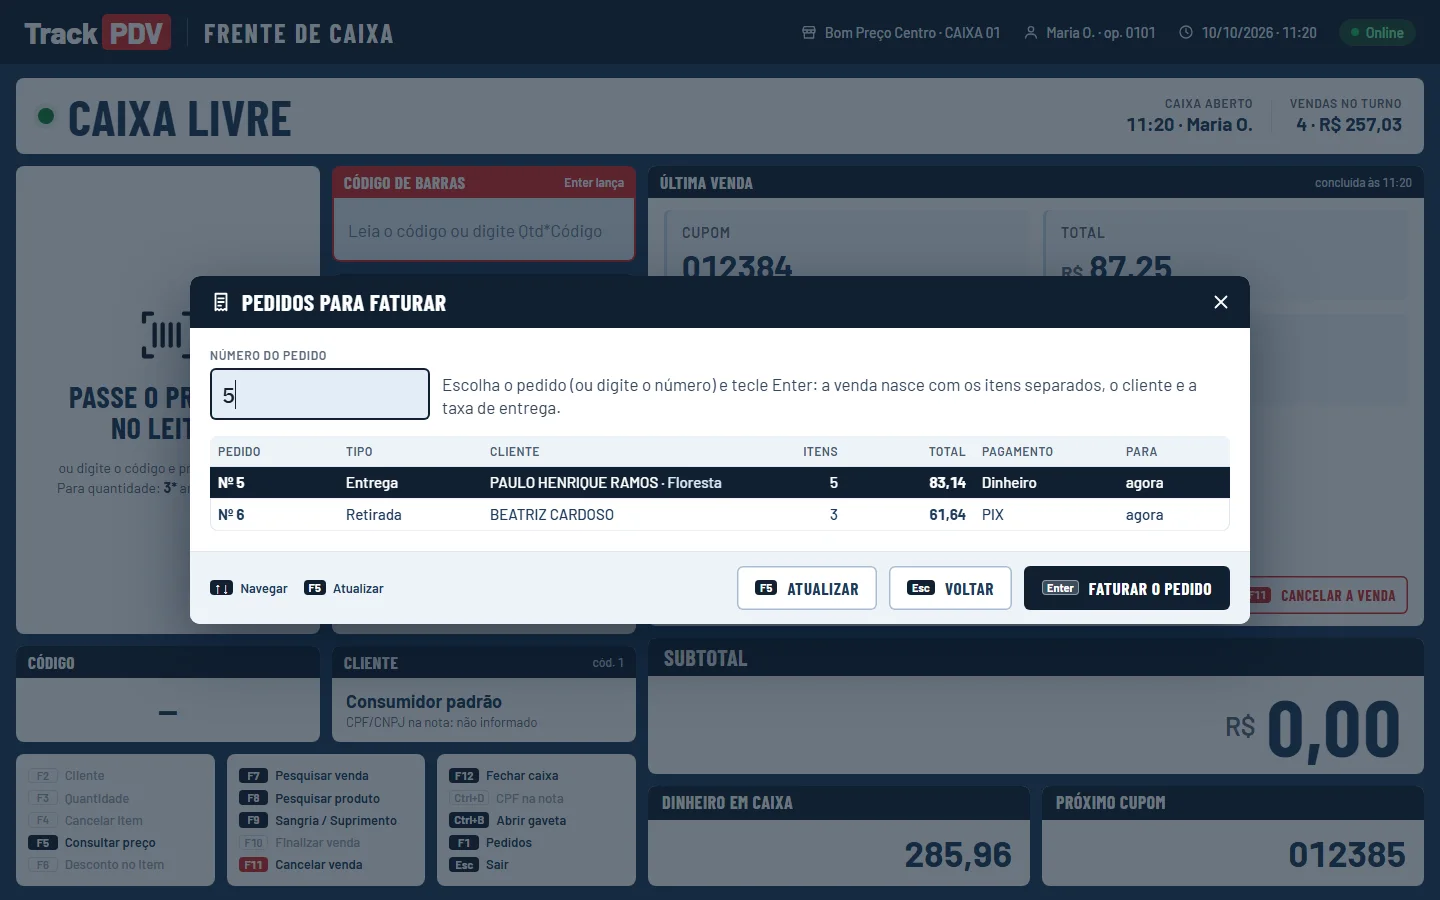Click the TrackPDV logo
Viewport: 1440px width, 900px height.
coord(97,33)
